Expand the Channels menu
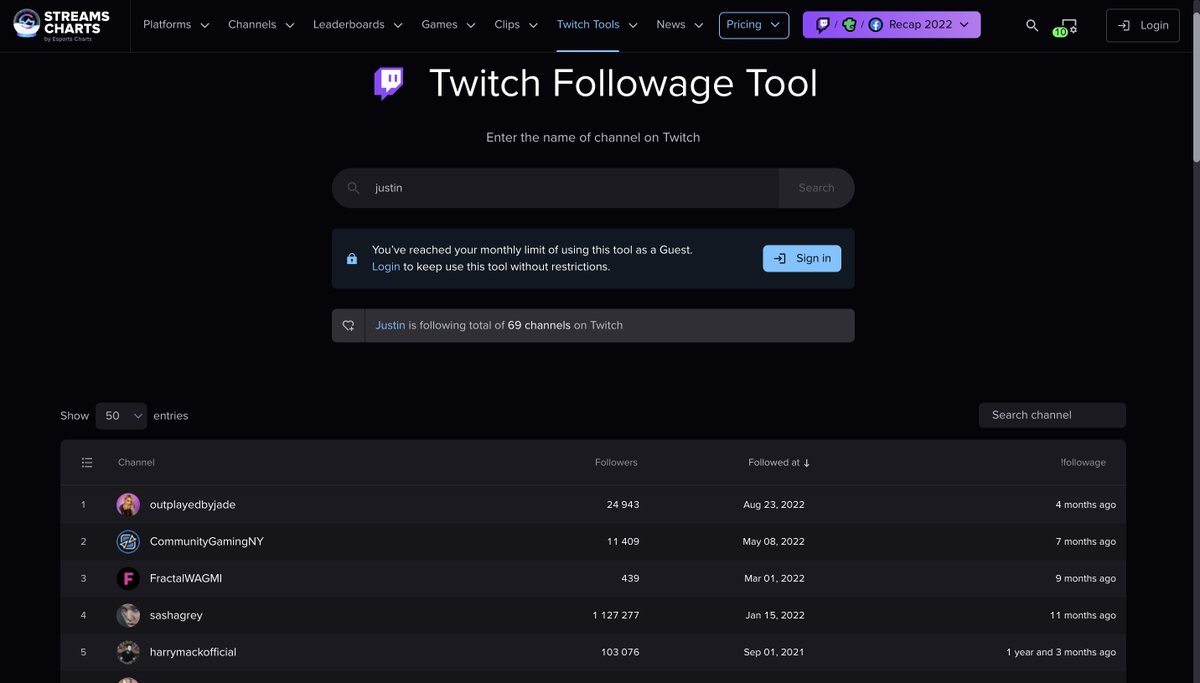The width and height of the screenshot is (1200, 683). pos(261,25)
